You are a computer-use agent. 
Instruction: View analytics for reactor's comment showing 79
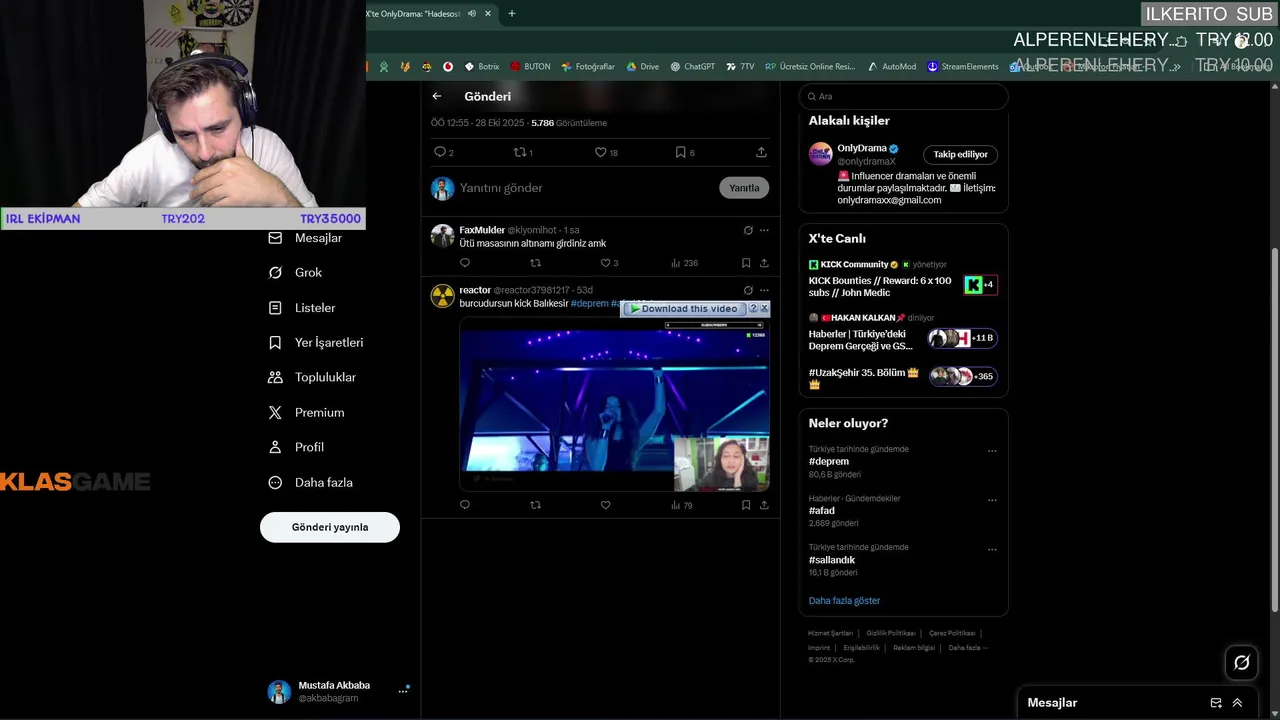click(x=682, y=505)
